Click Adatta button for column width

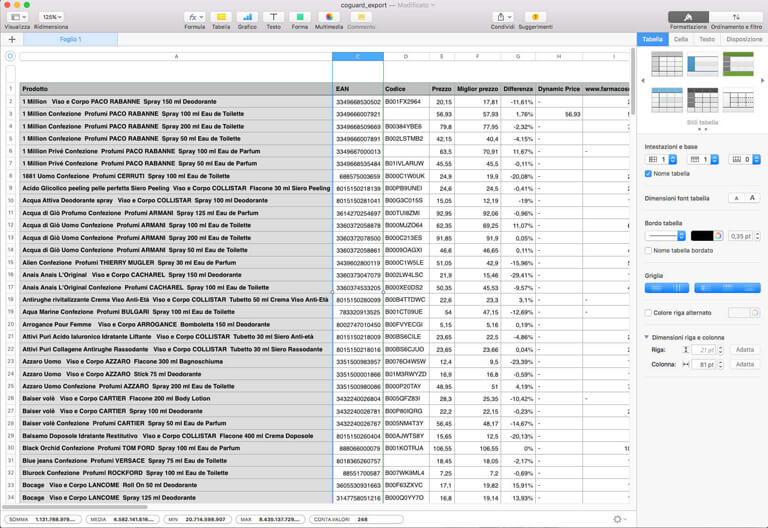tap(745, 365)
